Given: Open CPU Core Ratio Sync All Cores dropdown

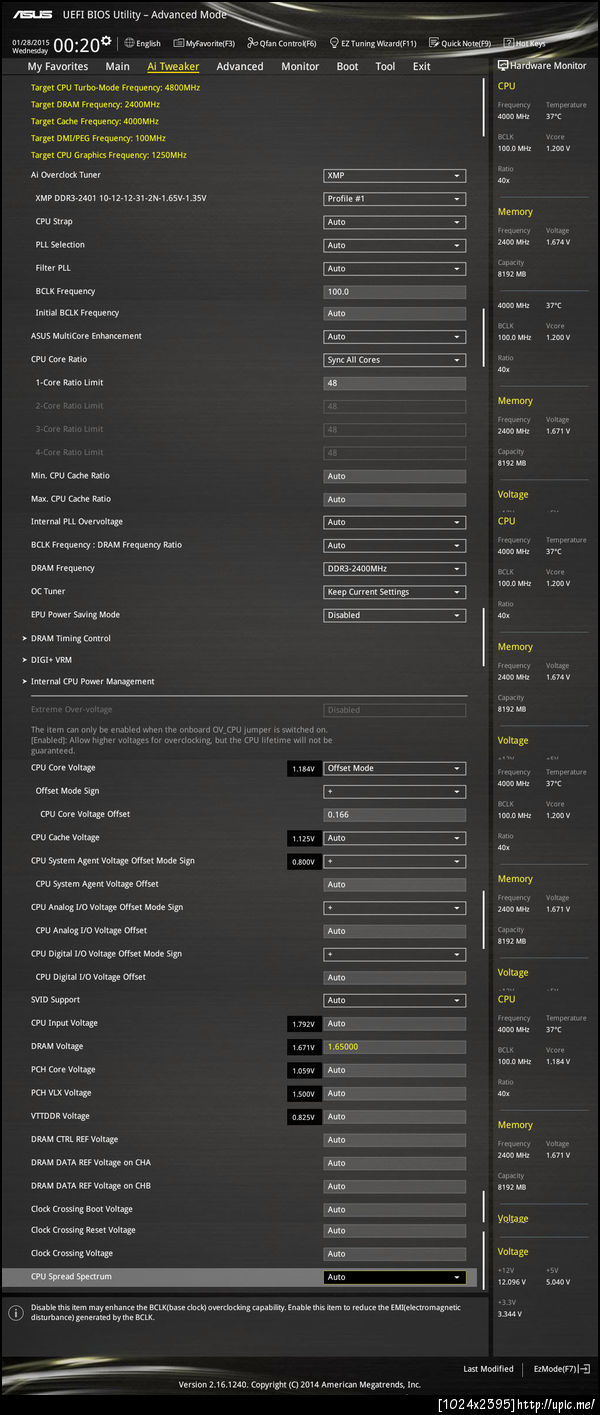Looking at the screenshot, I should [x=395, y=360].
